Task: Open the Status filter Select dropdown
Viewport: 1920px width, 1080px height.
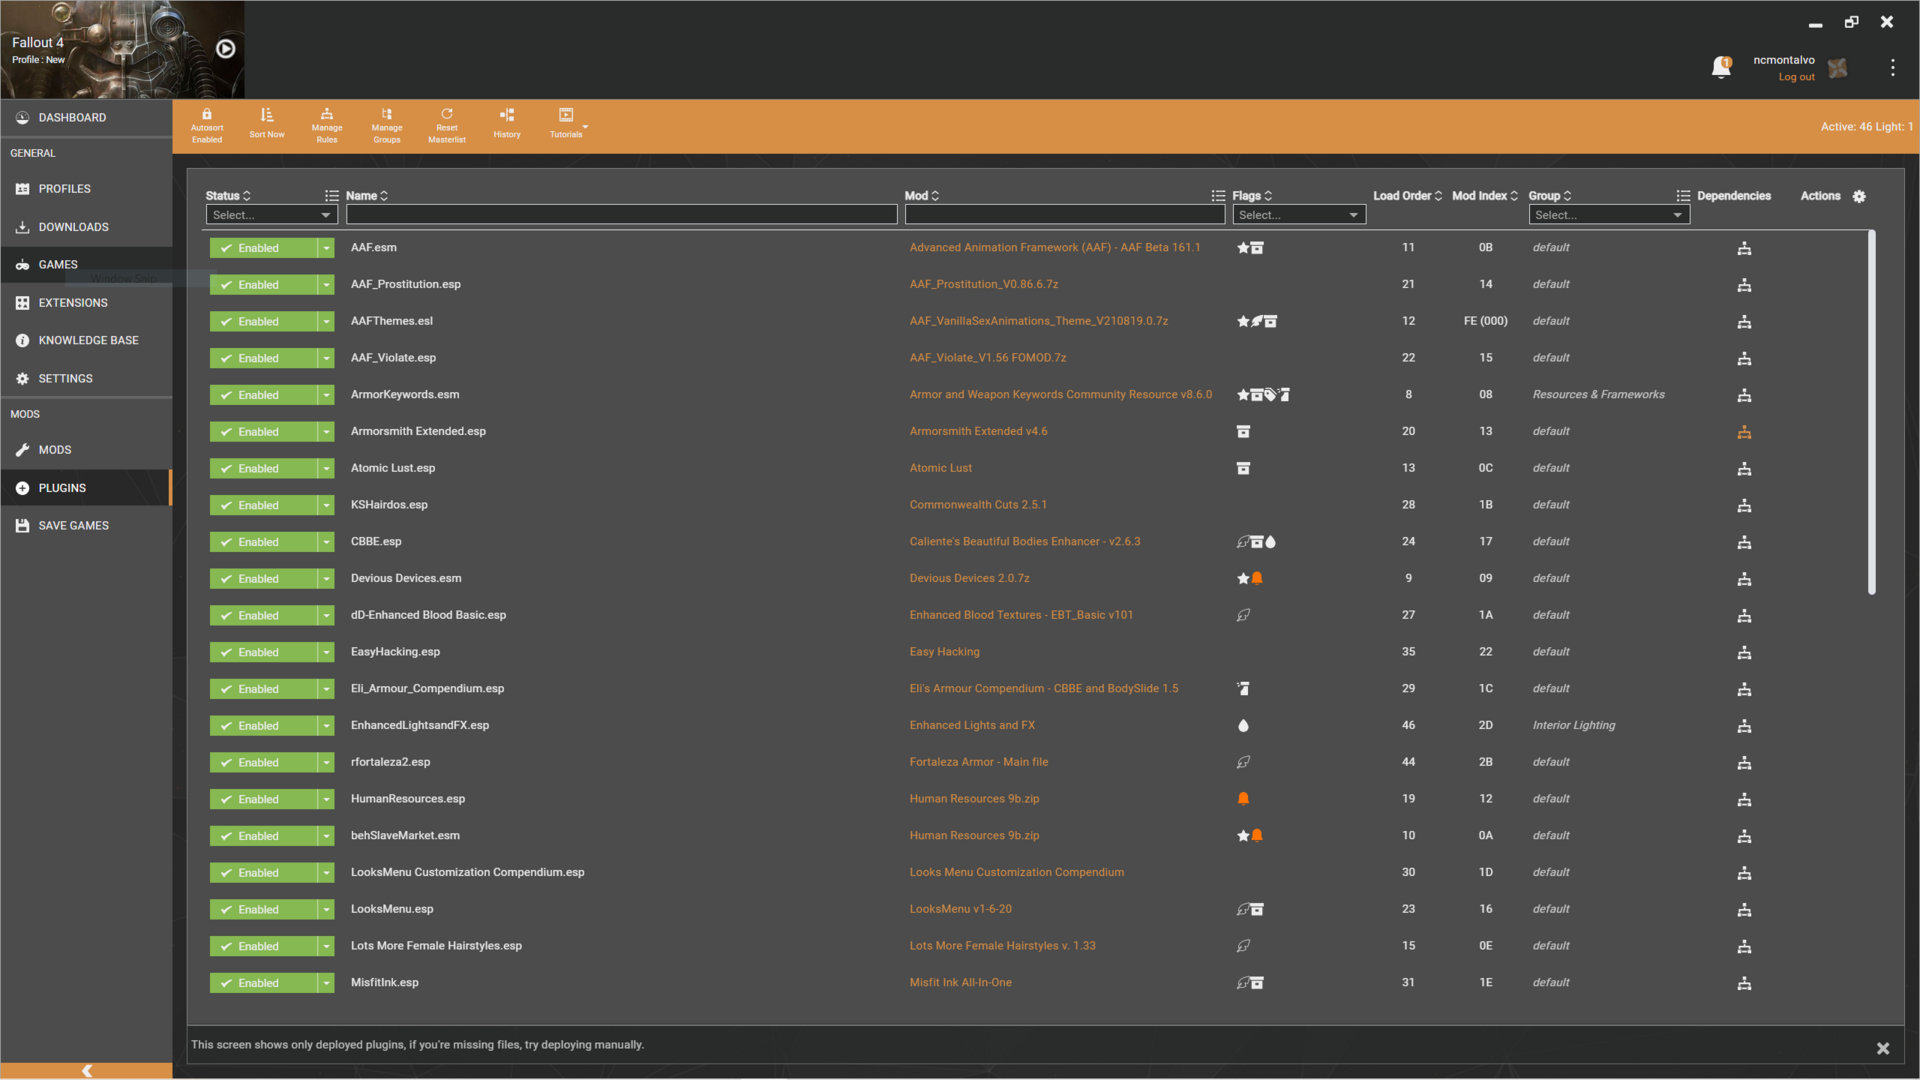Action: (x=271, y=215)
